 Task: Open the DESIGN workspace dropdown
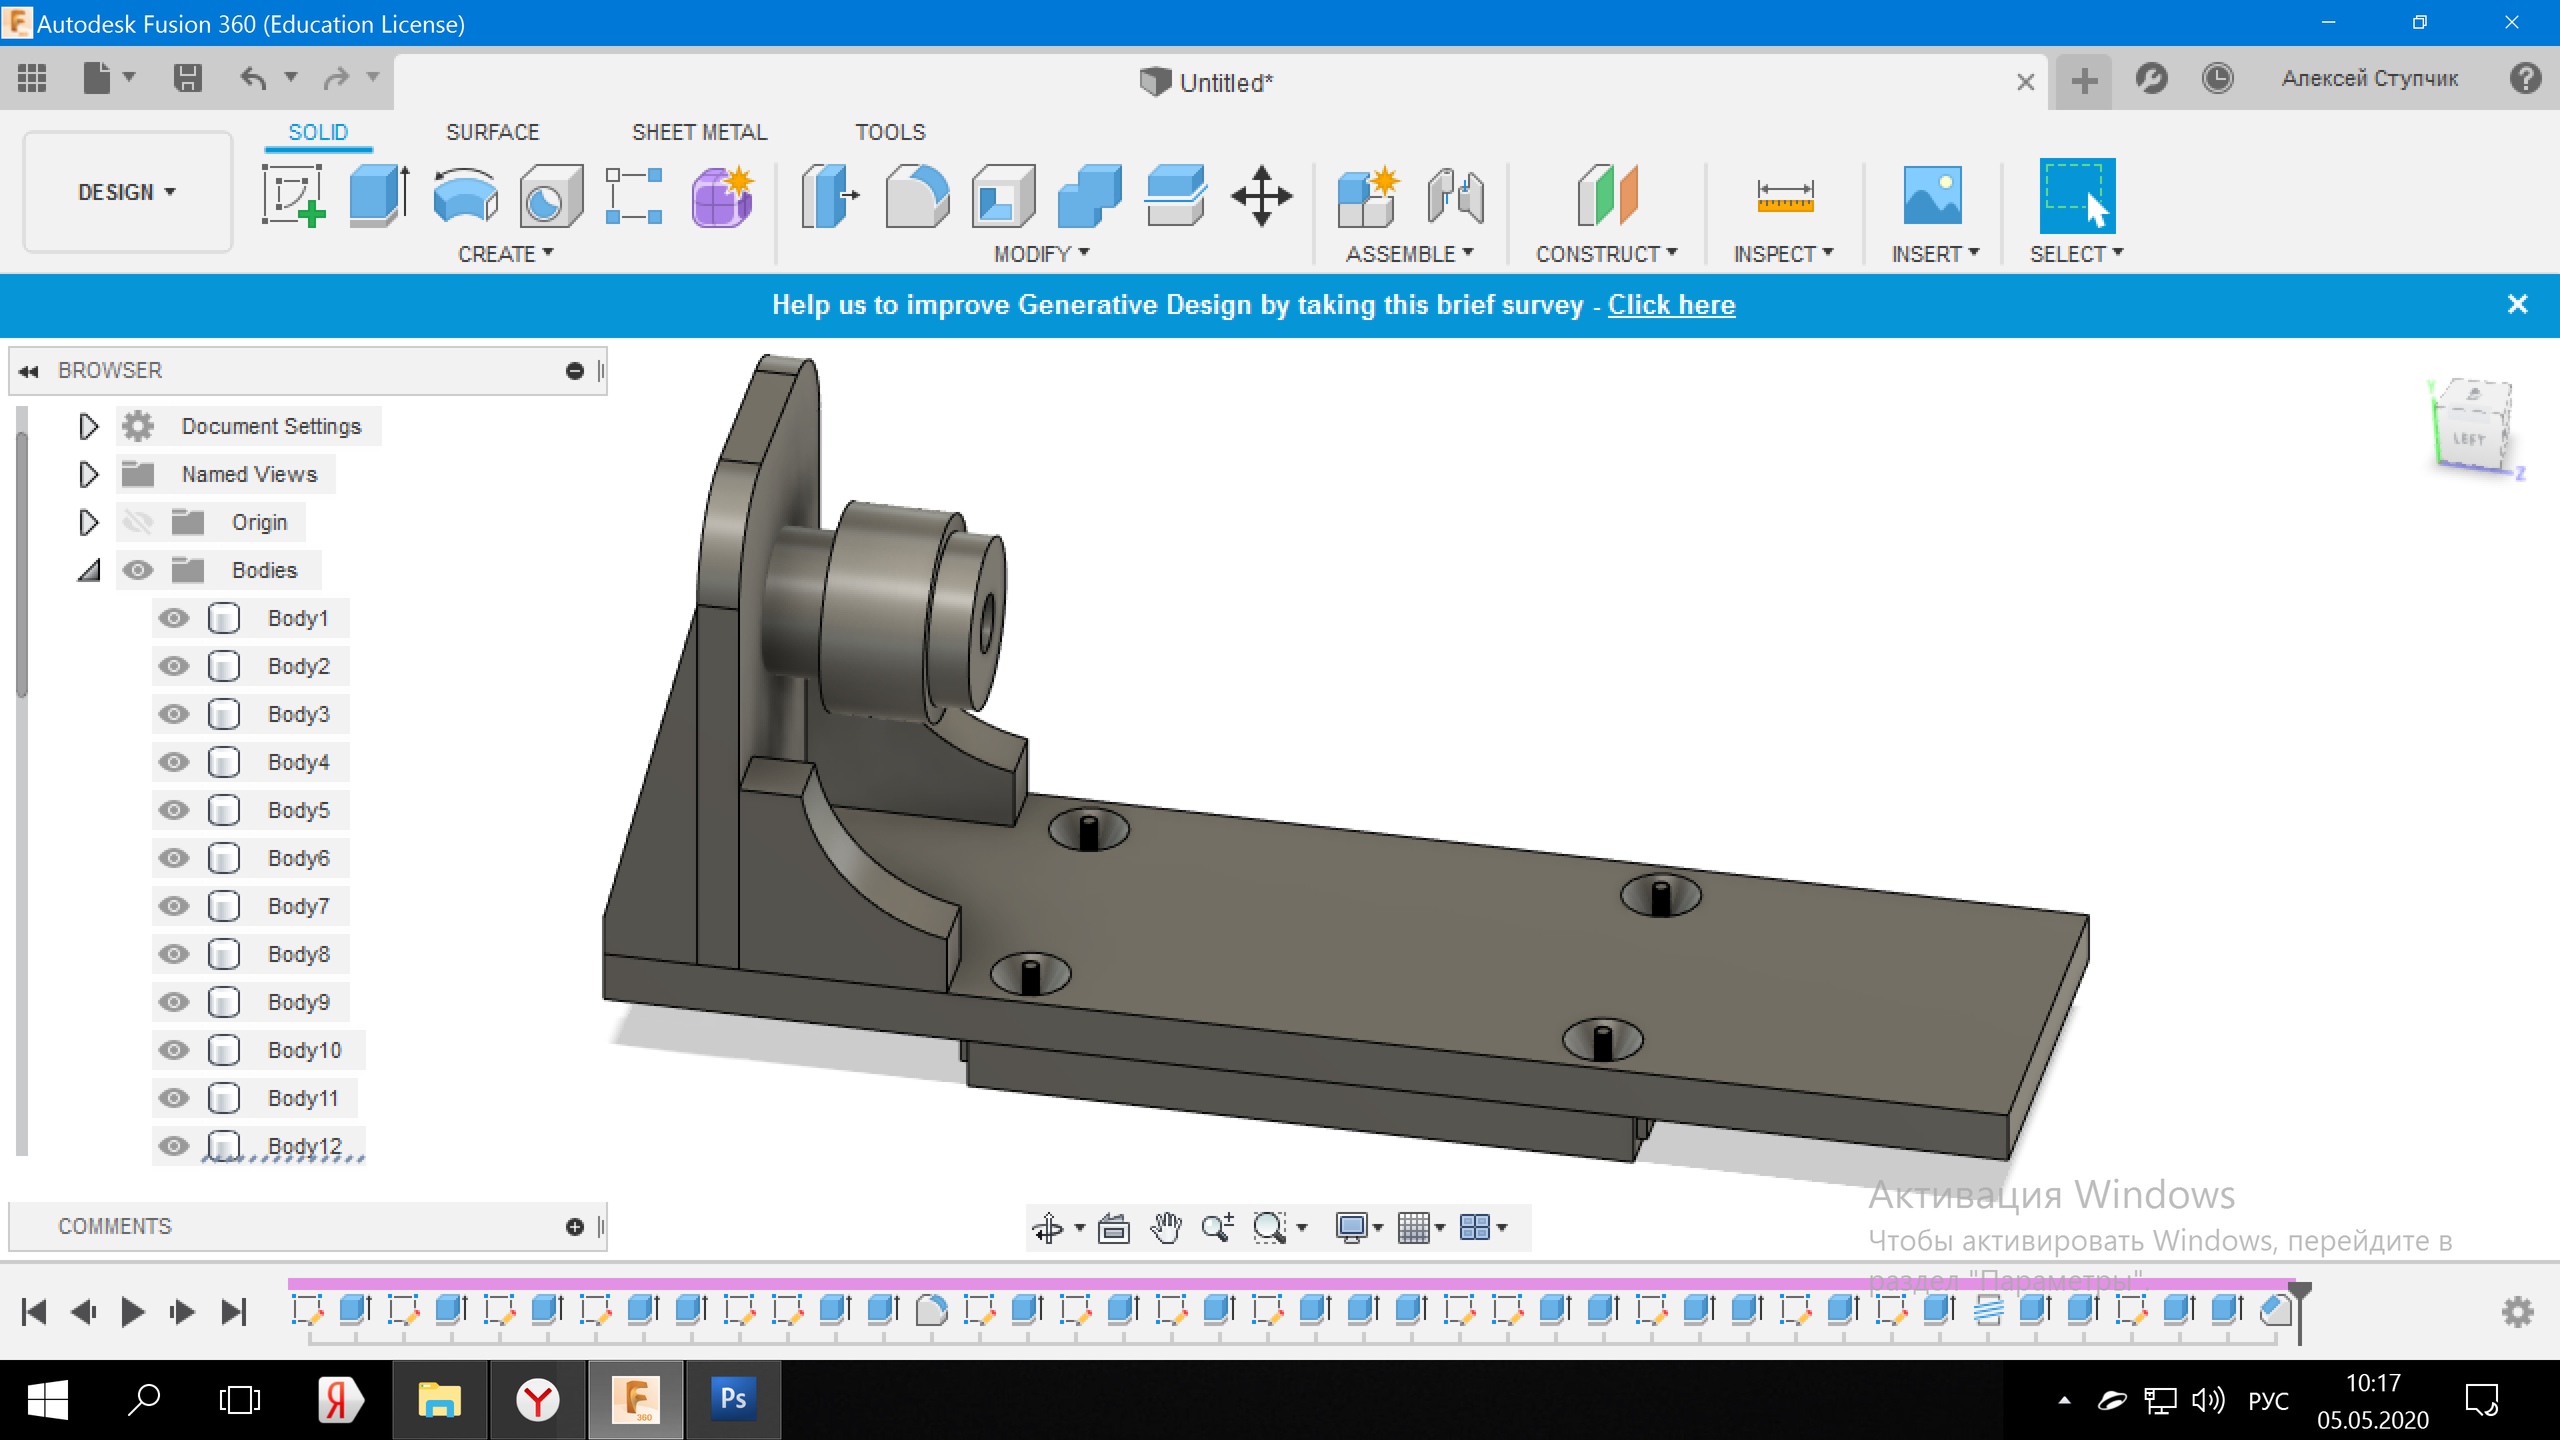pos(127,192)
